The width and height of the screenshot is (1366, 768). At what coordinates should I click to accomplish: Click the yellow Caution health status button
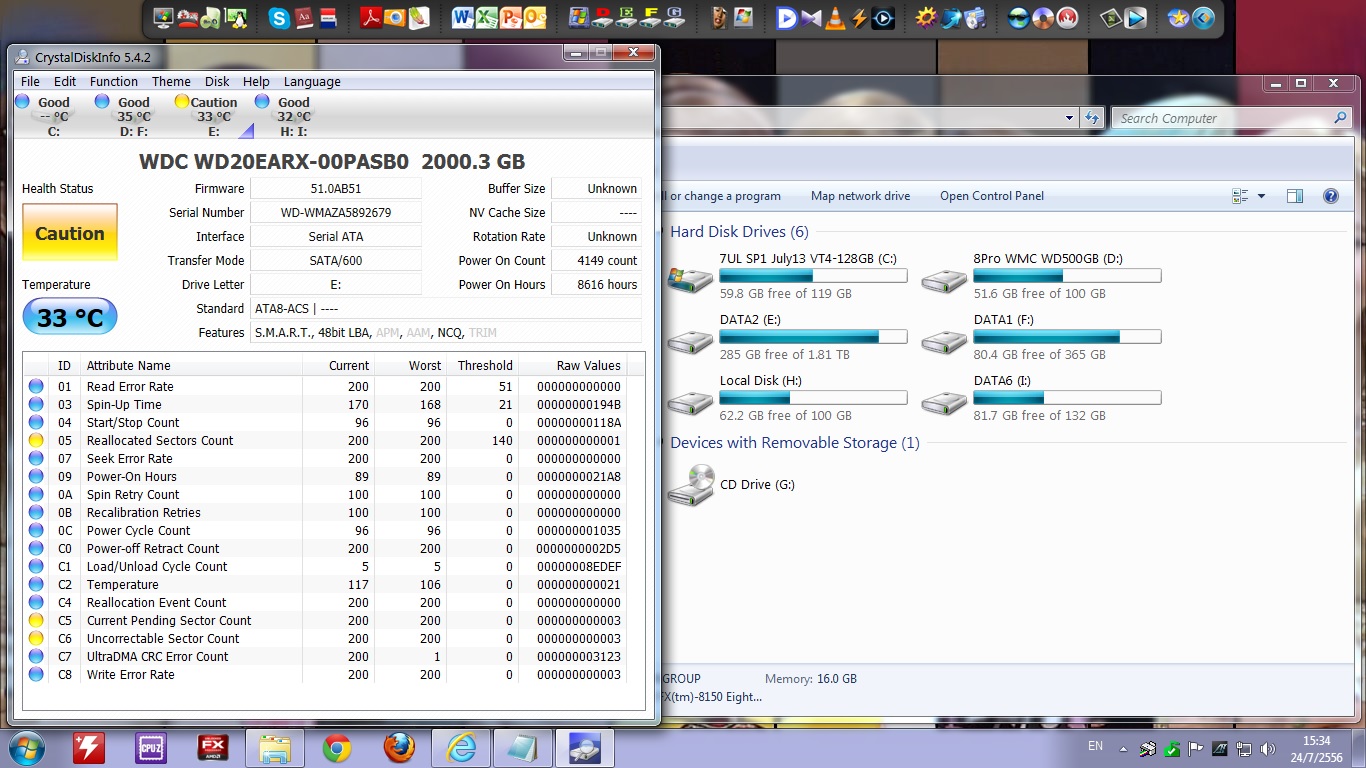tap(70, 233)
